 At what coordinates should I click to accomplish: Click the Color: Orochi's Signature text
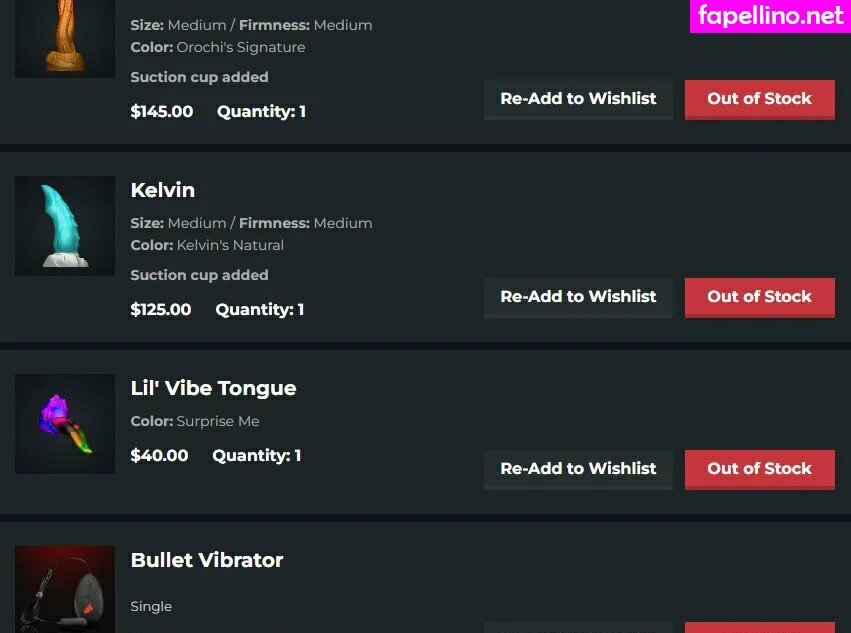pos(218,48)
